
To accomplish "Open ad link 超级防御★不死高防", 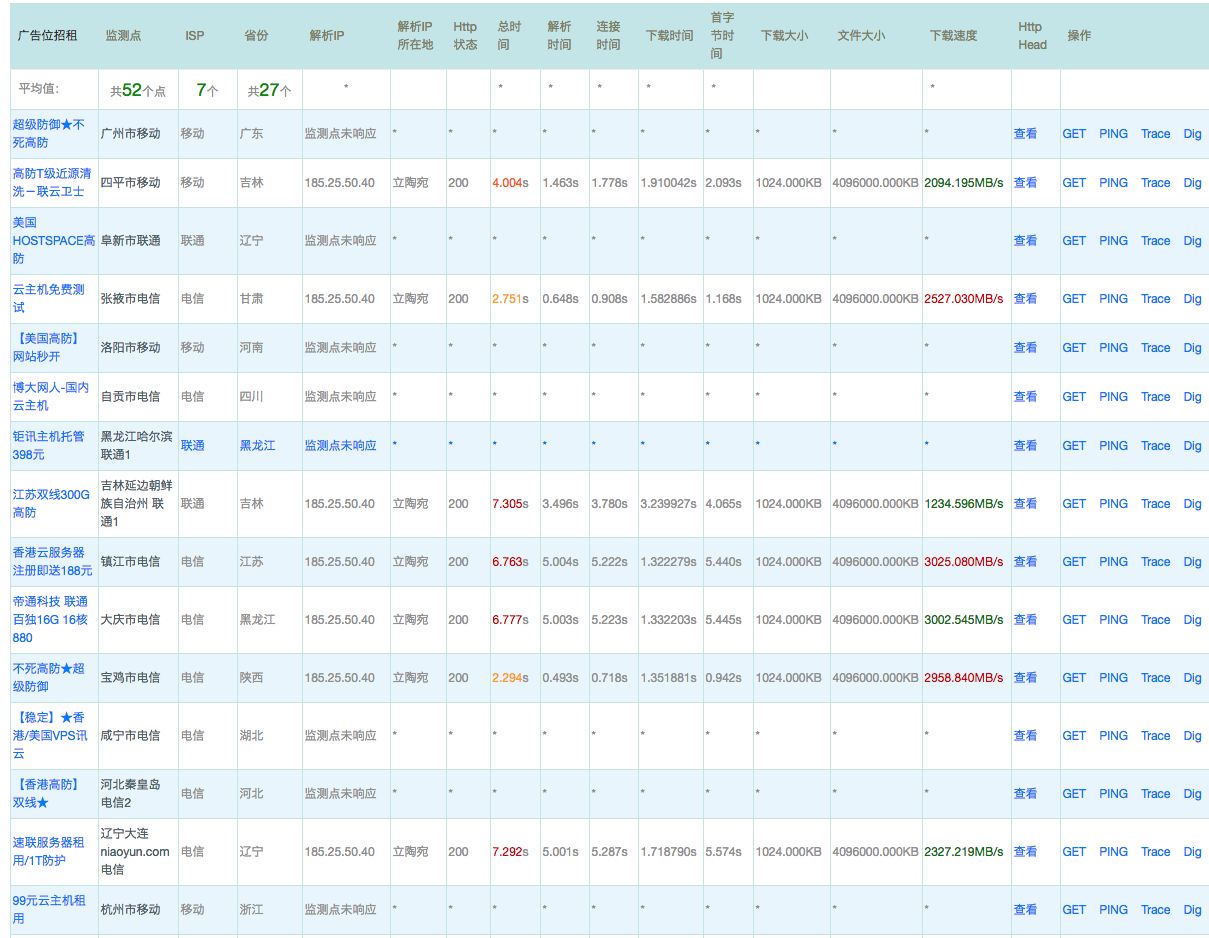I will pyautogui.click(x=49, y=133).
